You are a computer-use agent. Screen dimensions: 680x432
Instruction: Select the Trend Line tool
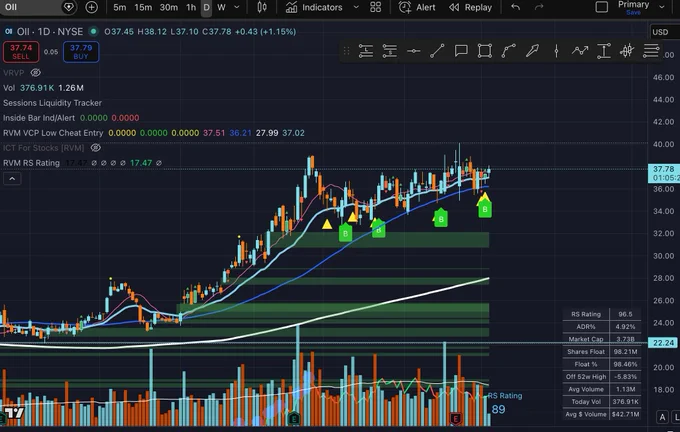[437, 51]
